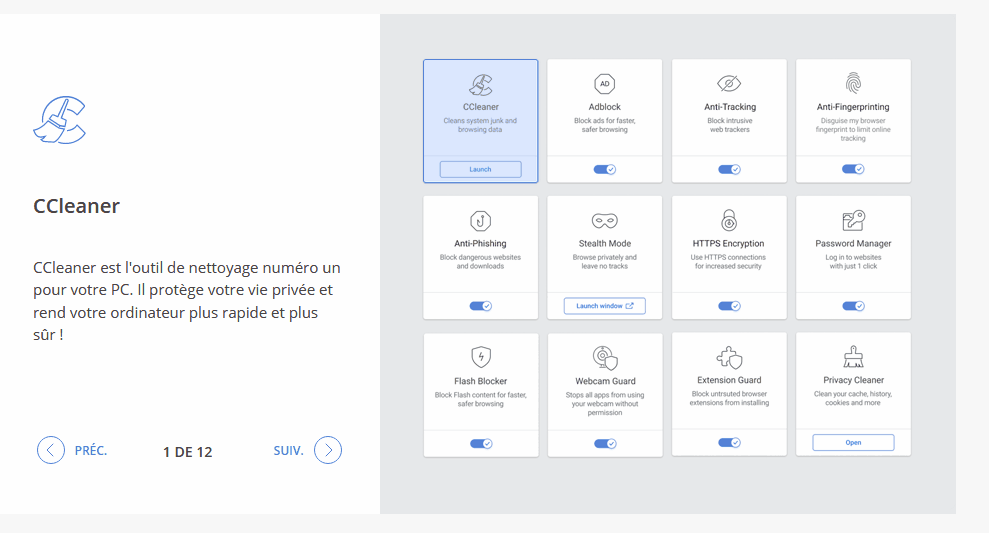
Task: Click the Privacy Cleaner card title
Action: (x=853, y=380)
